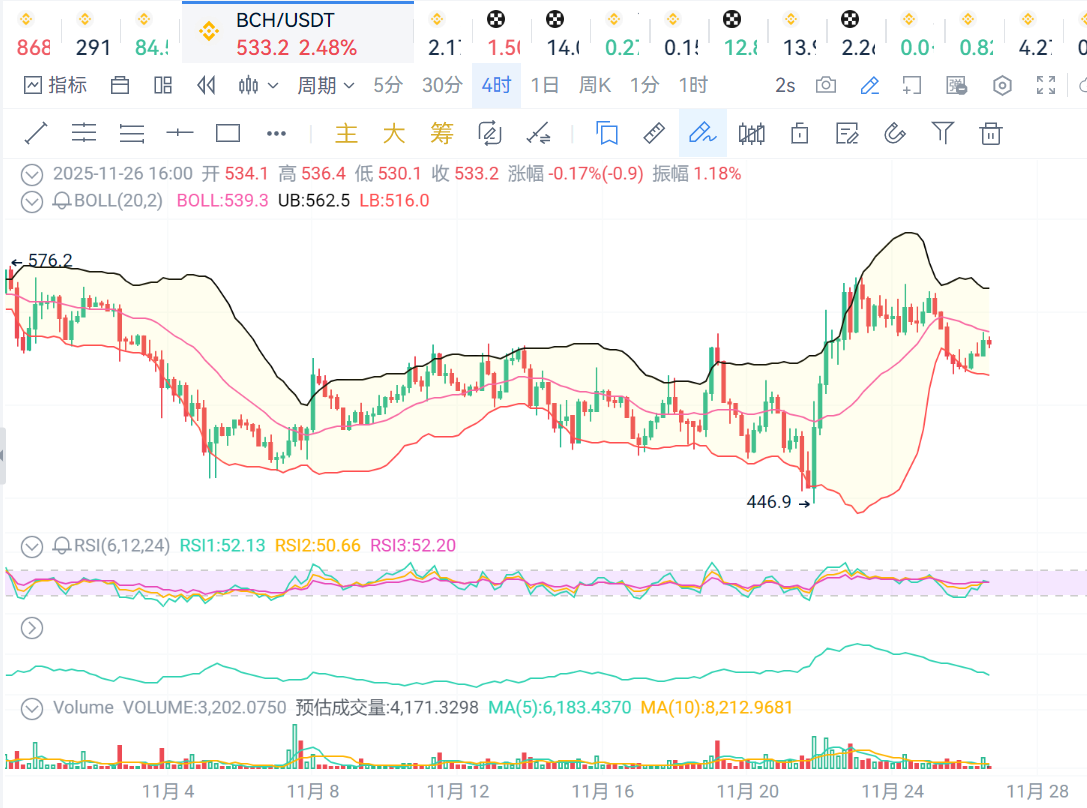Switch to the 30分 timeframe
The image size is (1087, 808).
pos(441,86)
